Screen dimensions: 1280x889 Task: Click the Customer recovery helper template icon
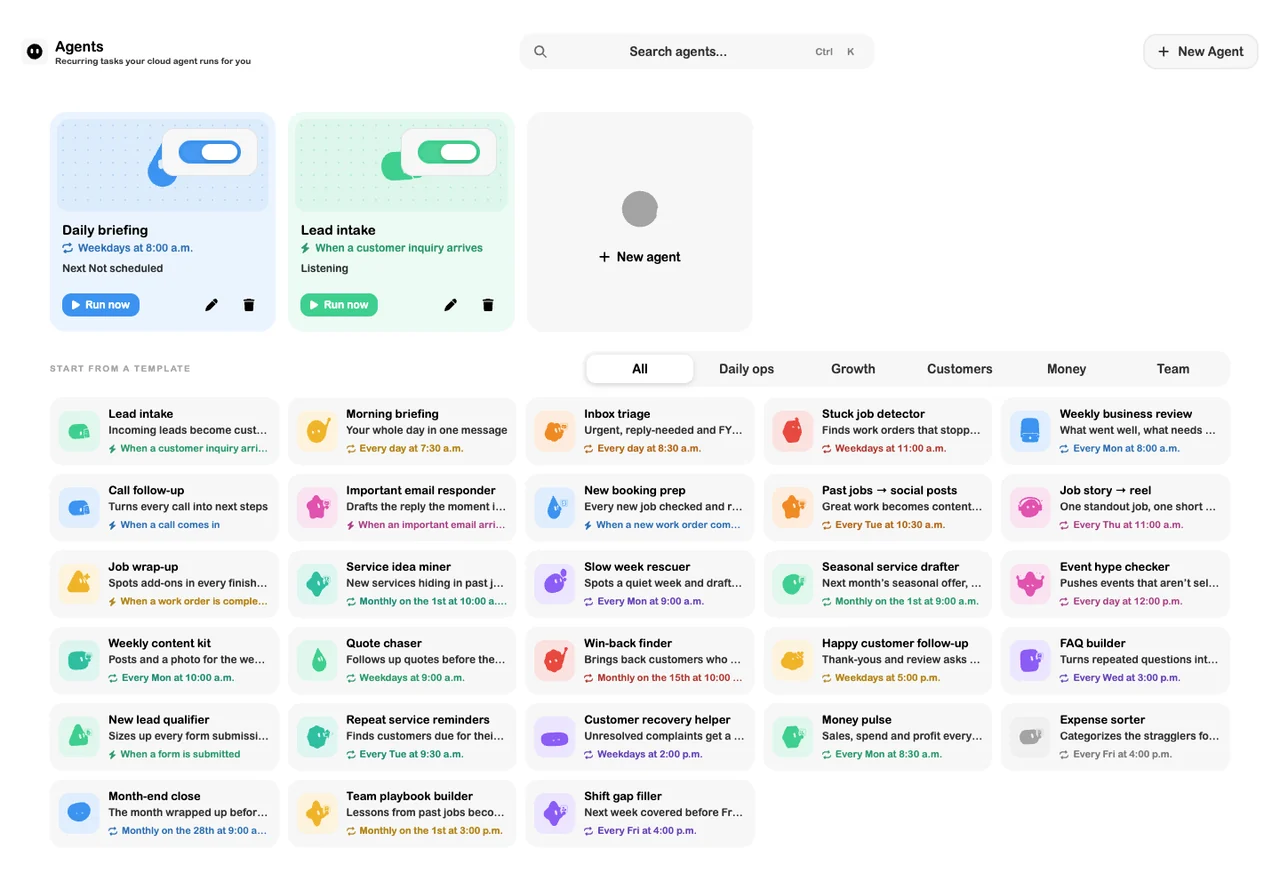pos(555,737)
